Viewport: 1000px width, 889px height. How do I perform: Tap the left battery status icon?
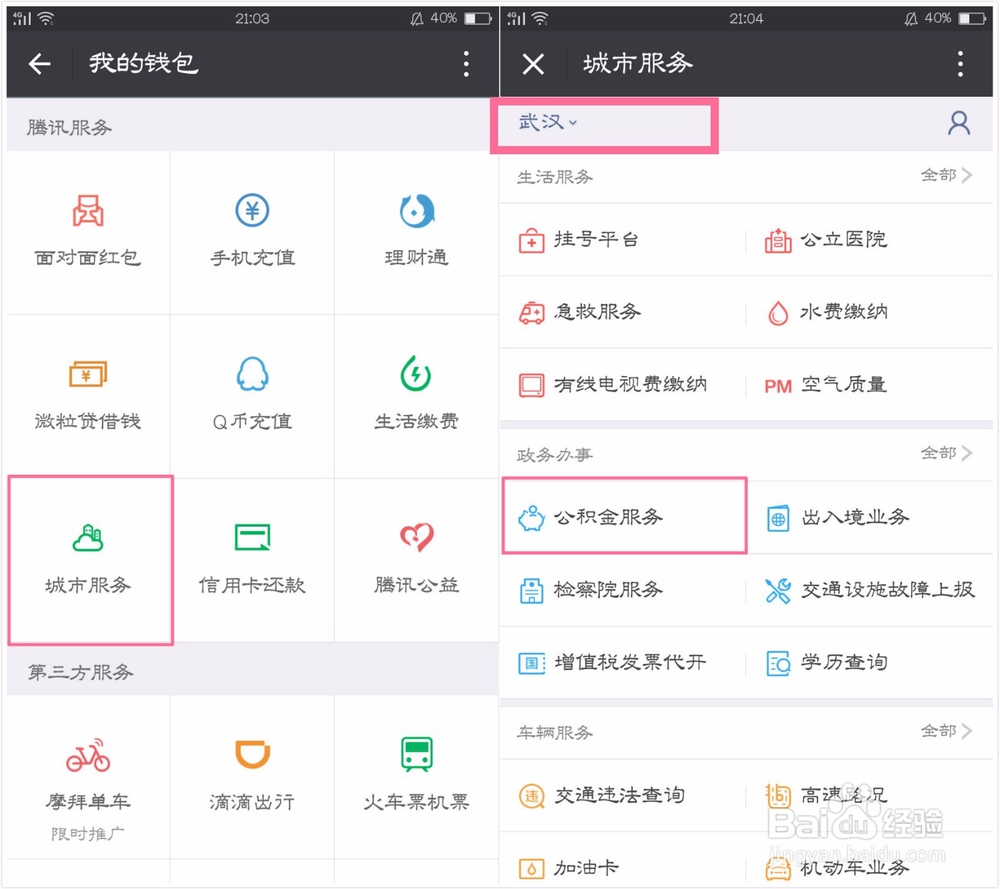pyautogui.click(x=478, y=18)
